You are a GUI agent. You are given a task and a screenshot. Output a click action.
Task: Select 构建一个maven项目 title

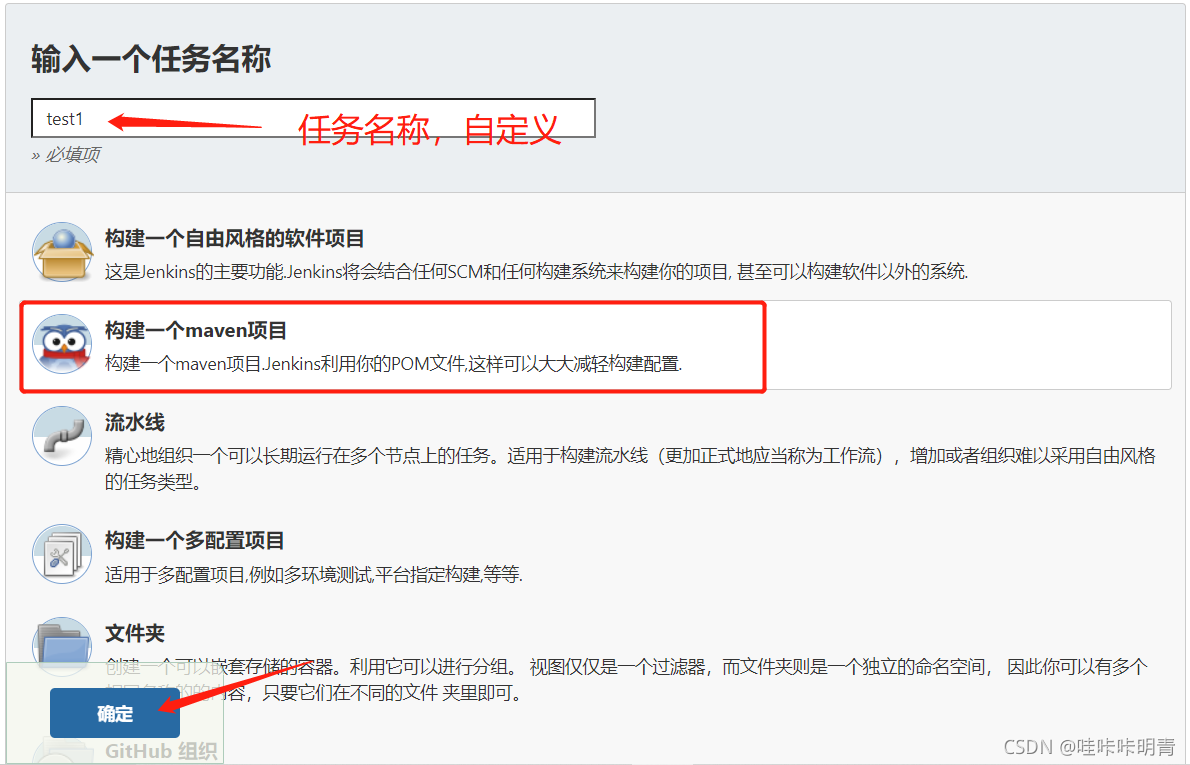point(196,331)
